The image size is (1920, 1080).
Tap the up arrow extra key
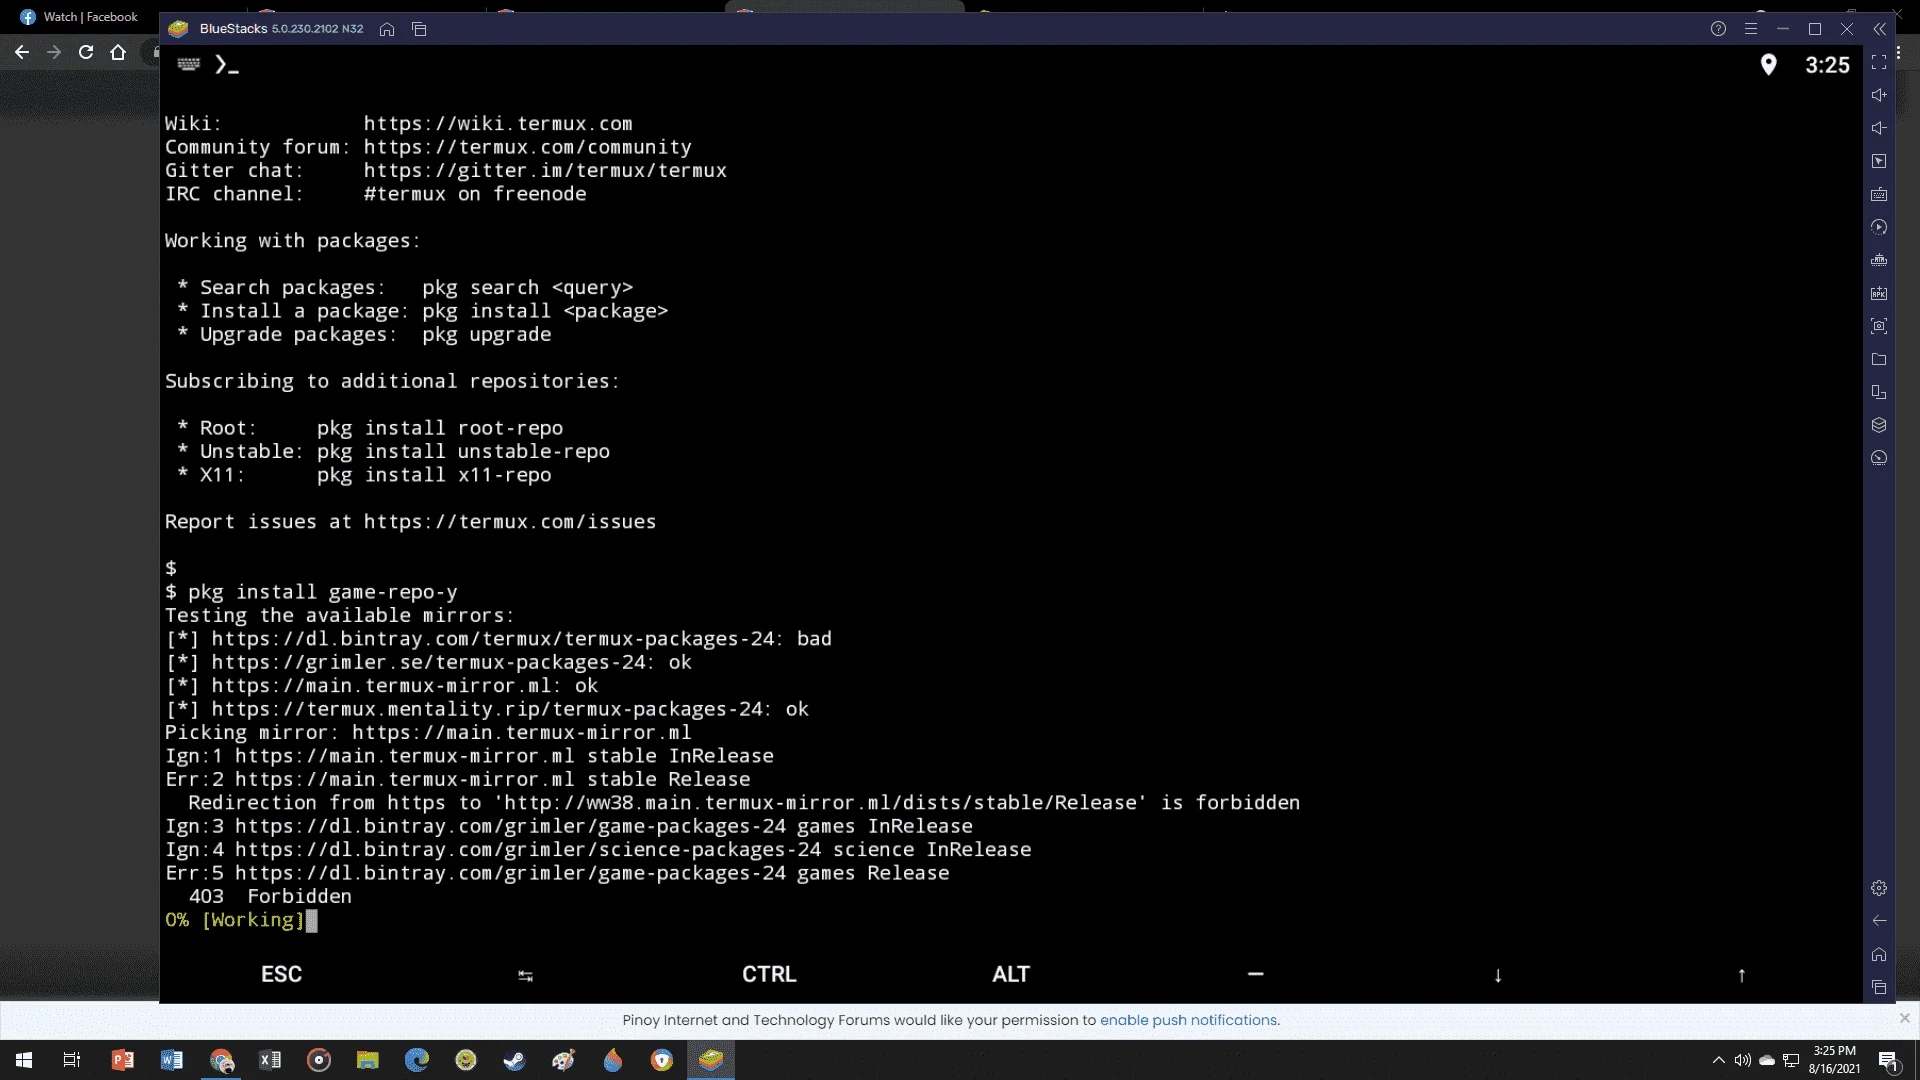coord(1741,975)
